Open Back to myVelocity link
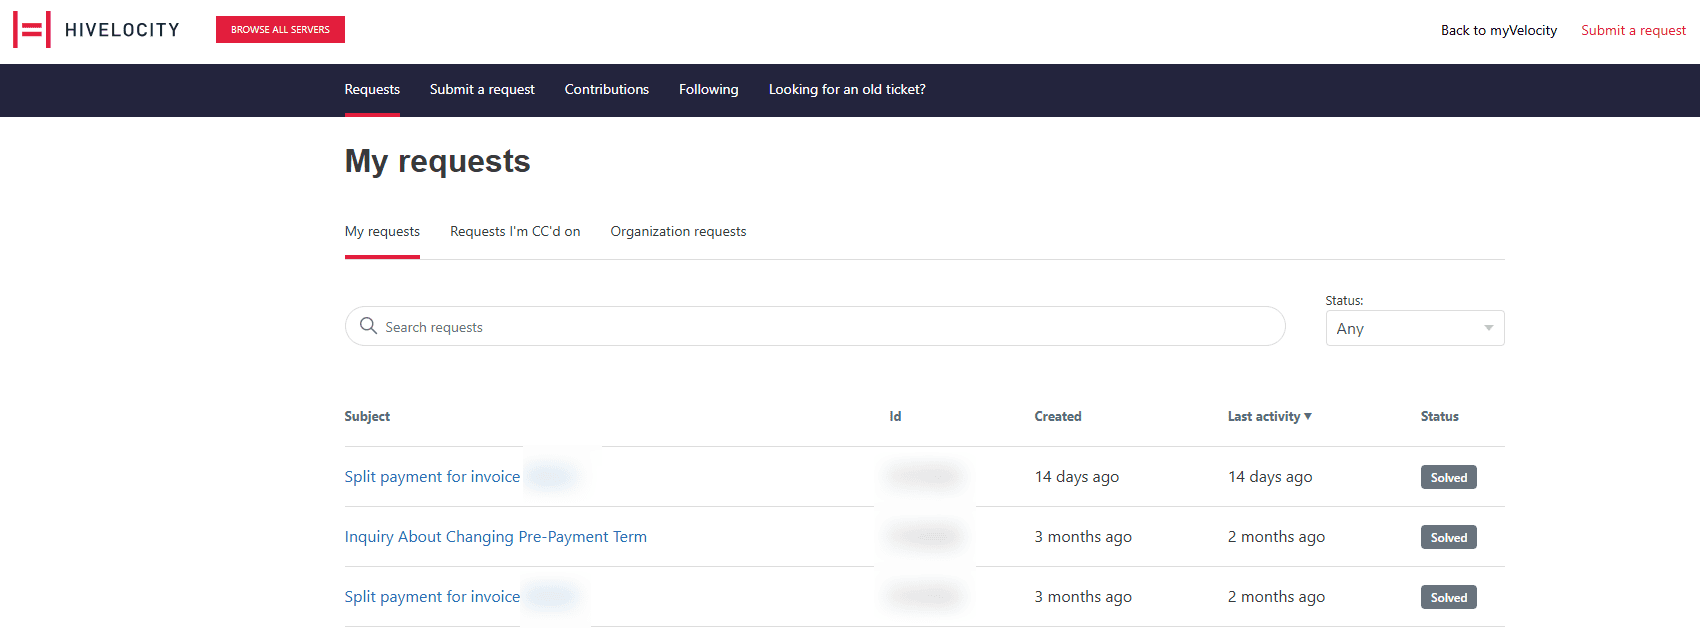Screen dimensions: 1700x628 [1498, 30]
